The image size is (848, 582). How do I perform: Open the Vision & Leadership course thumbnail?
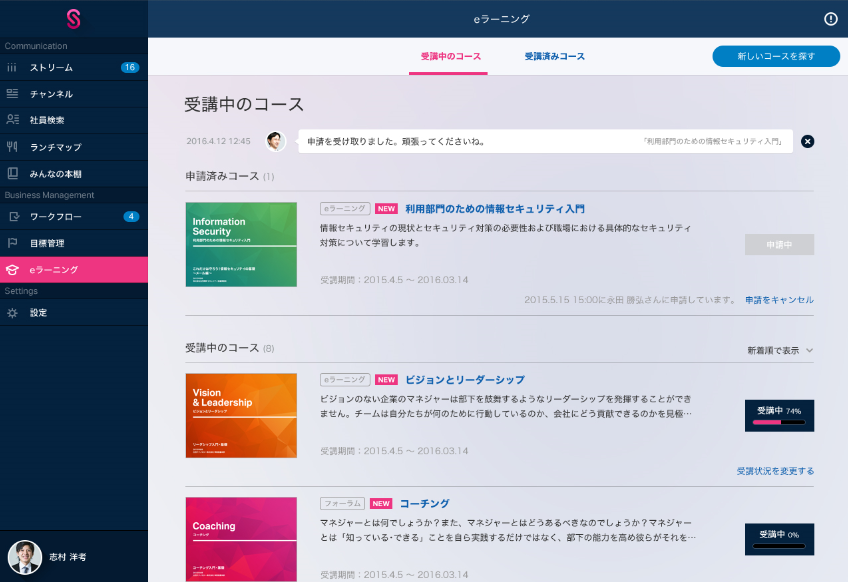click(x=241, y=416)
